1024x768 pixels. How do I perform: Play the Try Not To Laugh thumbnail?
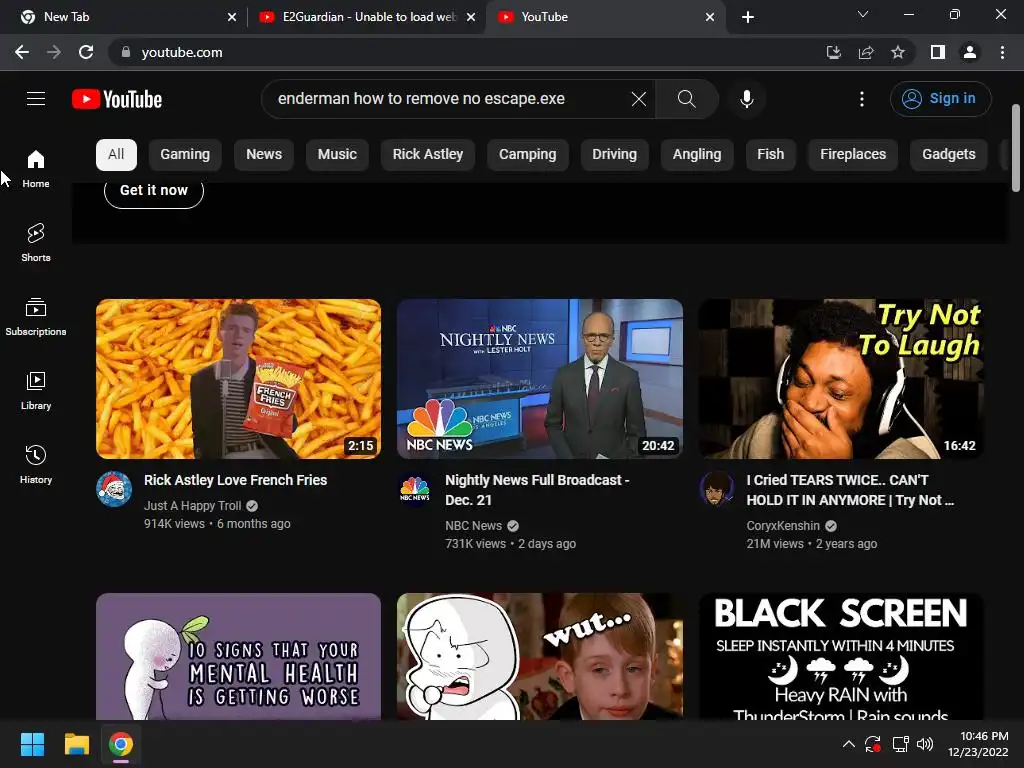pyautogui.click(x=841, y=379)
